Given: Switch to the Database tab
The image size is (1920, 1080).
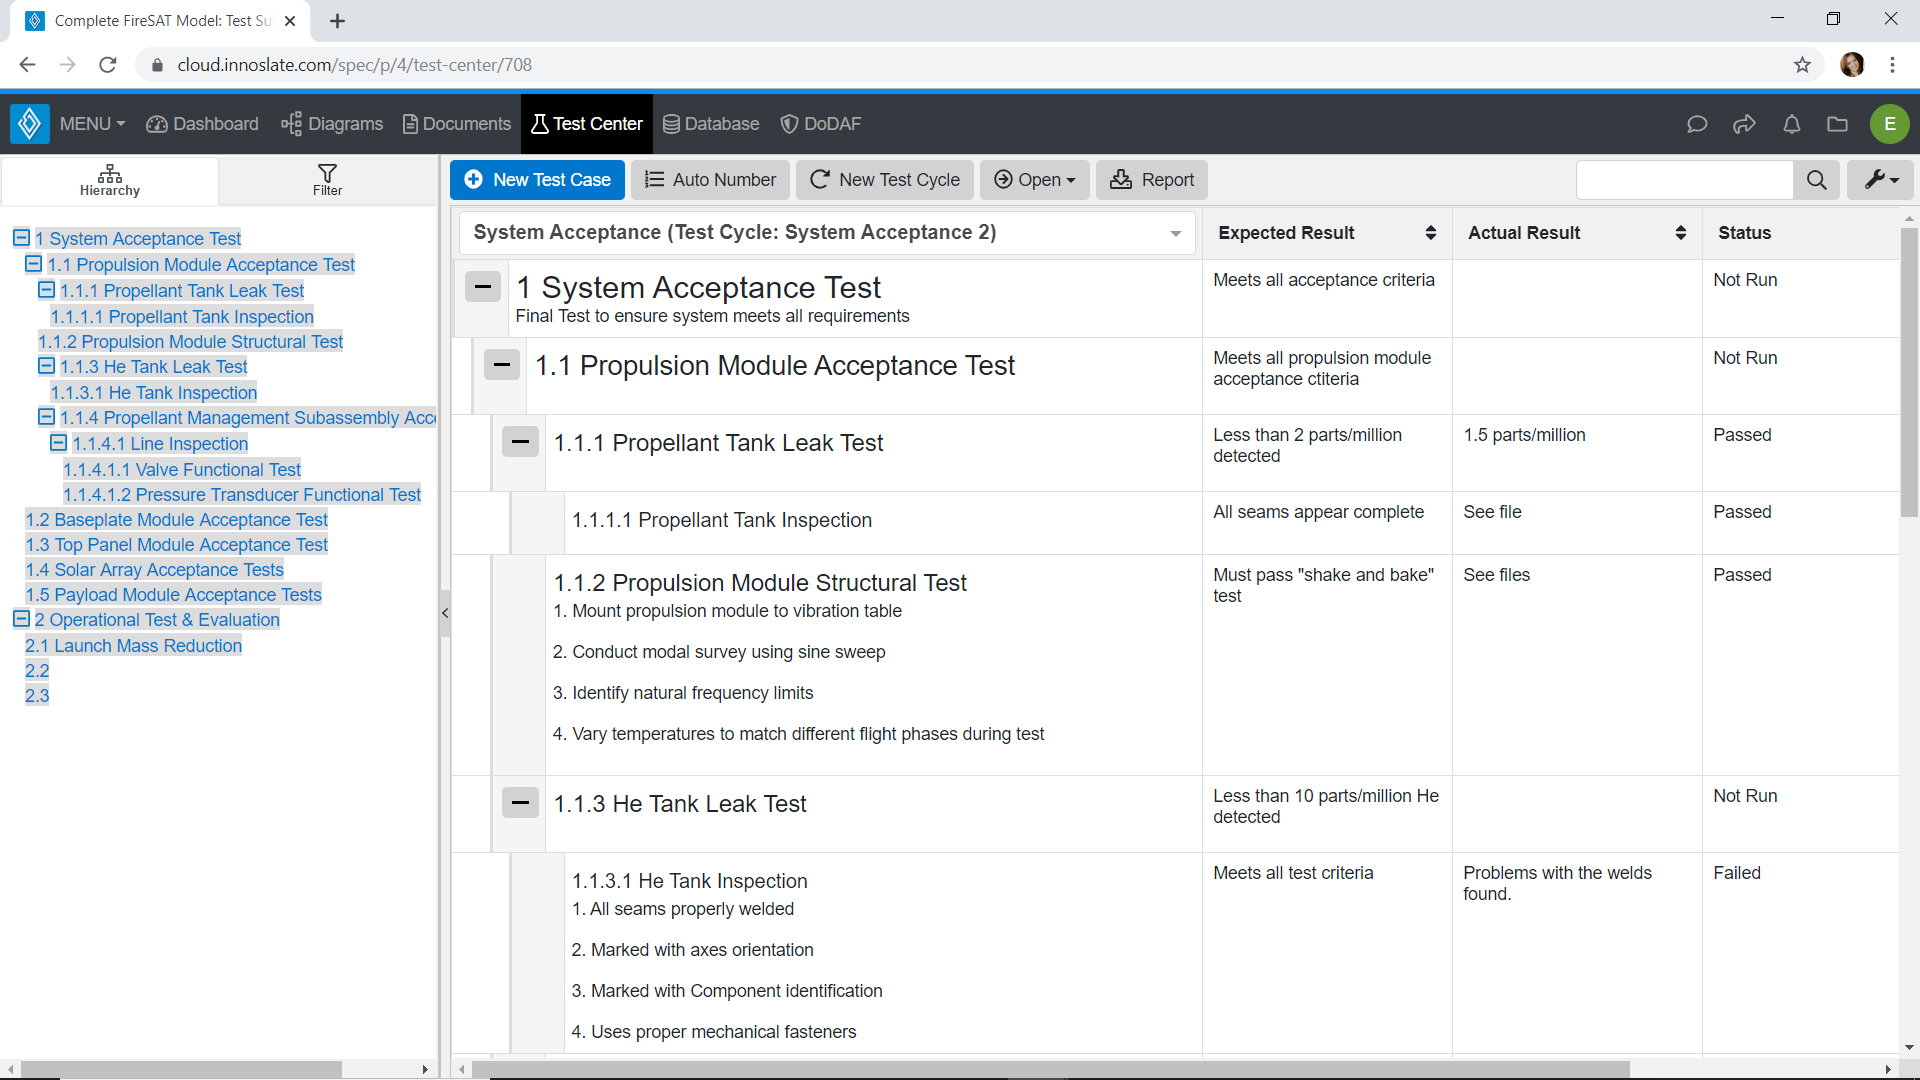Looking at the screenshot, I should point(710,123).
